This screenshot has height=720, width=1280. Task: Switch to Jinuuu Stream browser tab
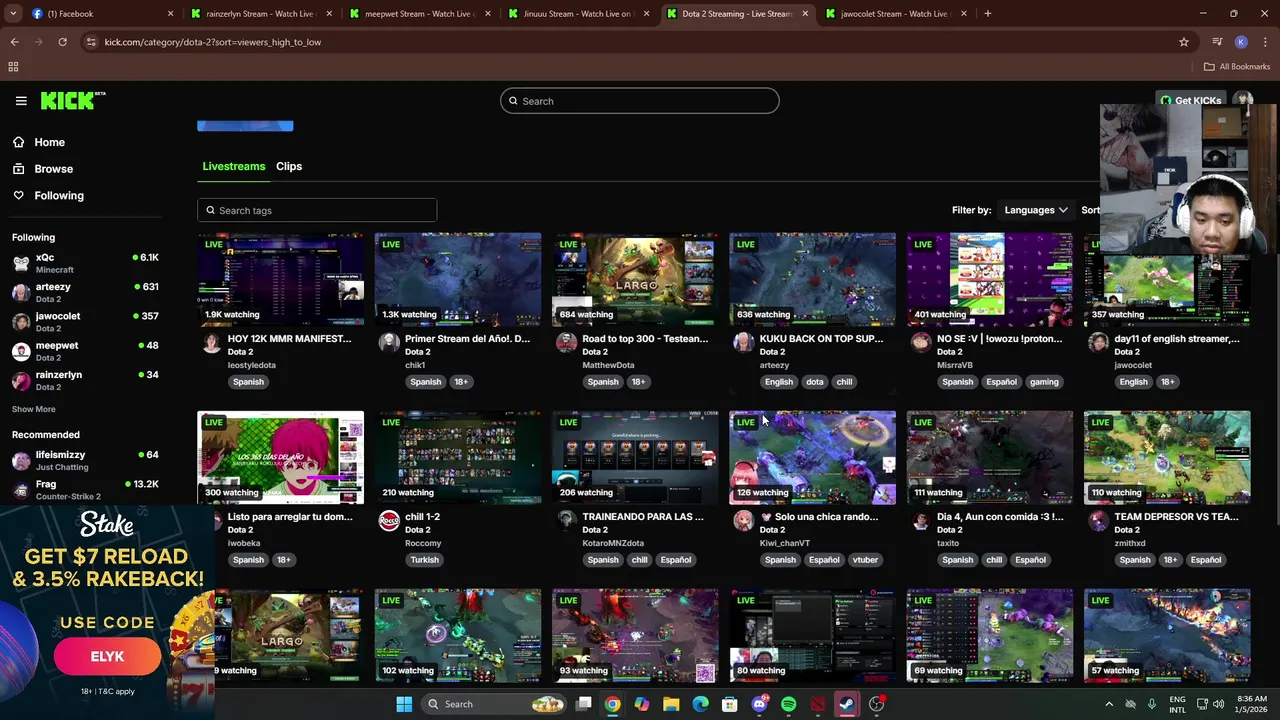(x=578, y=14)
